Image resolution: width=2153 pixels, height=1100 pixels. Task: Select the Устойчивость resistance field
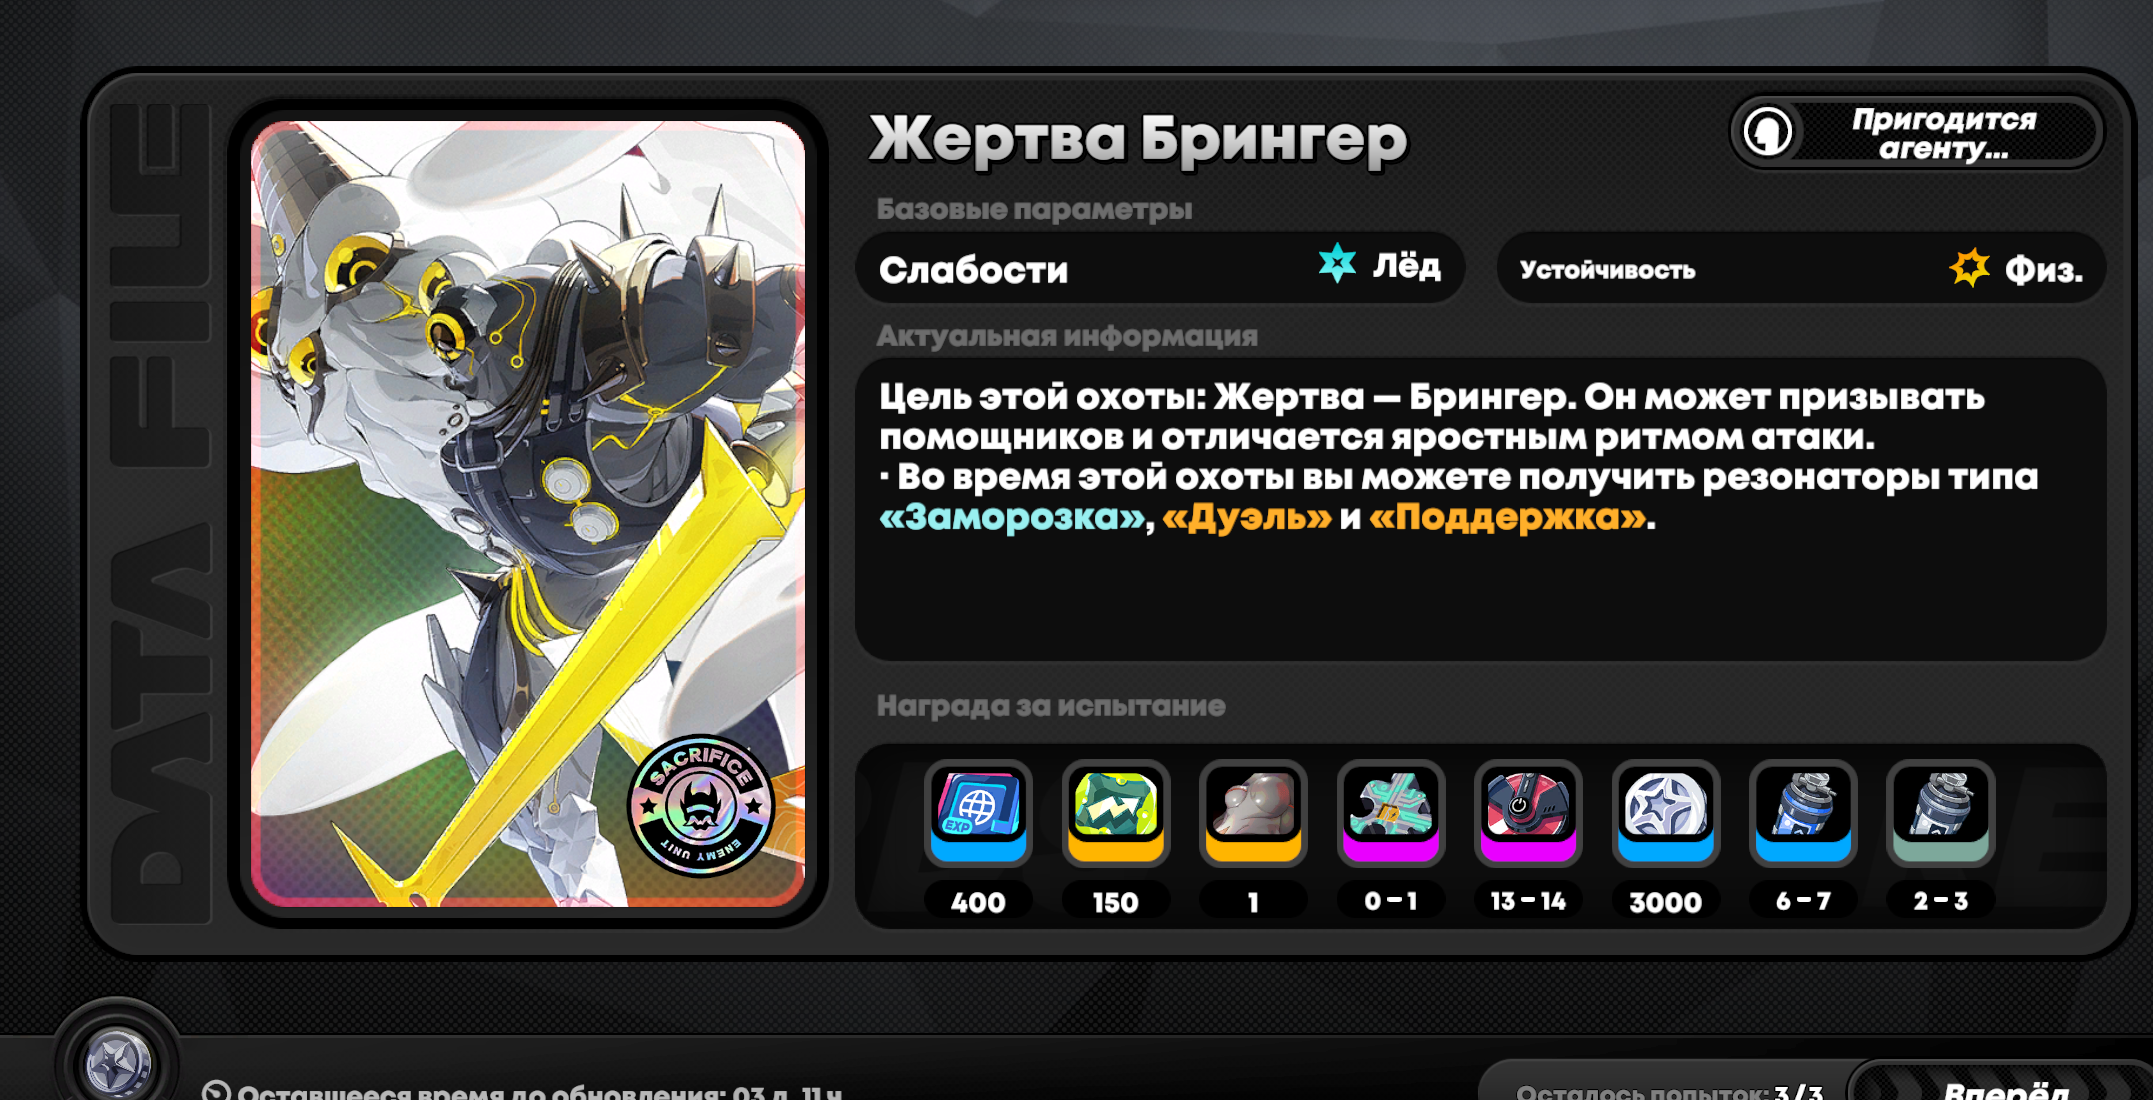pyautogui.click(x=1801, y=268)
